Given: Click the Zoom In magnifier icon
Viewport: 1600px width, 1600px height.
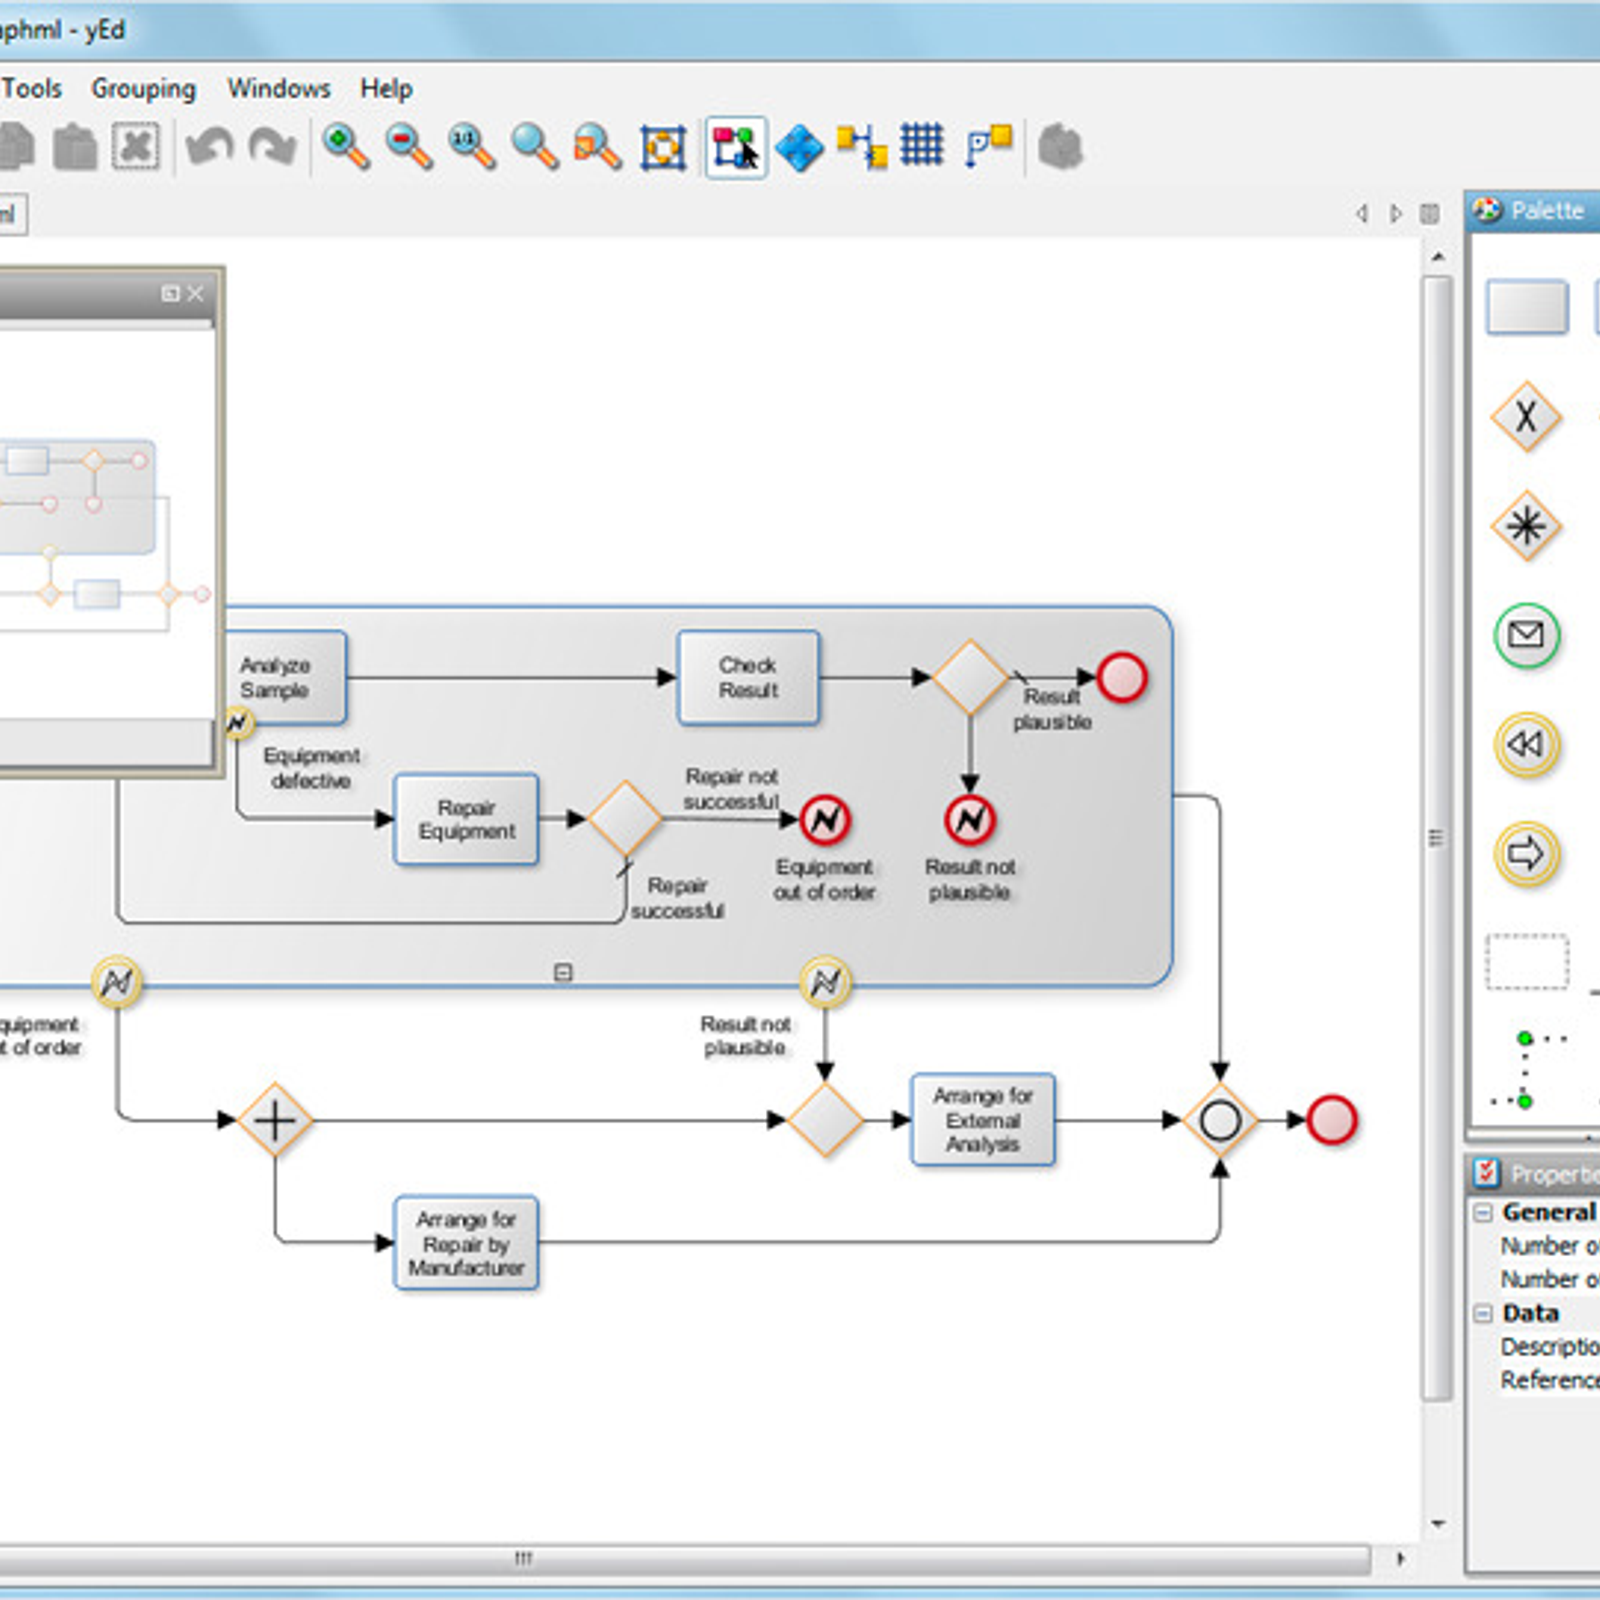Looking at the screenshot, I should point(346,147).
